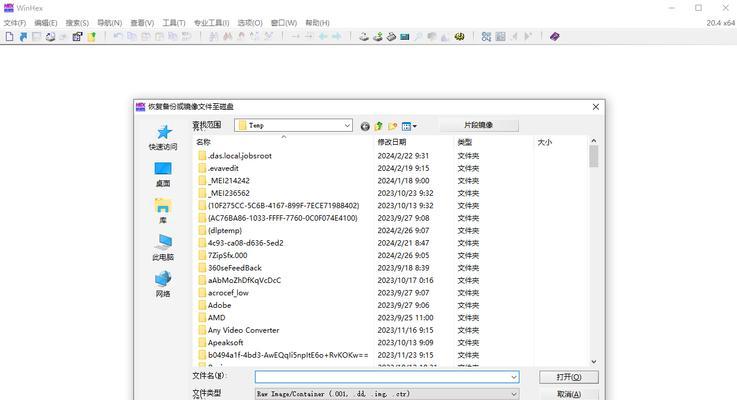Click the Open file icon with blue arrow

pyautogui.click(x=23, y=37)
